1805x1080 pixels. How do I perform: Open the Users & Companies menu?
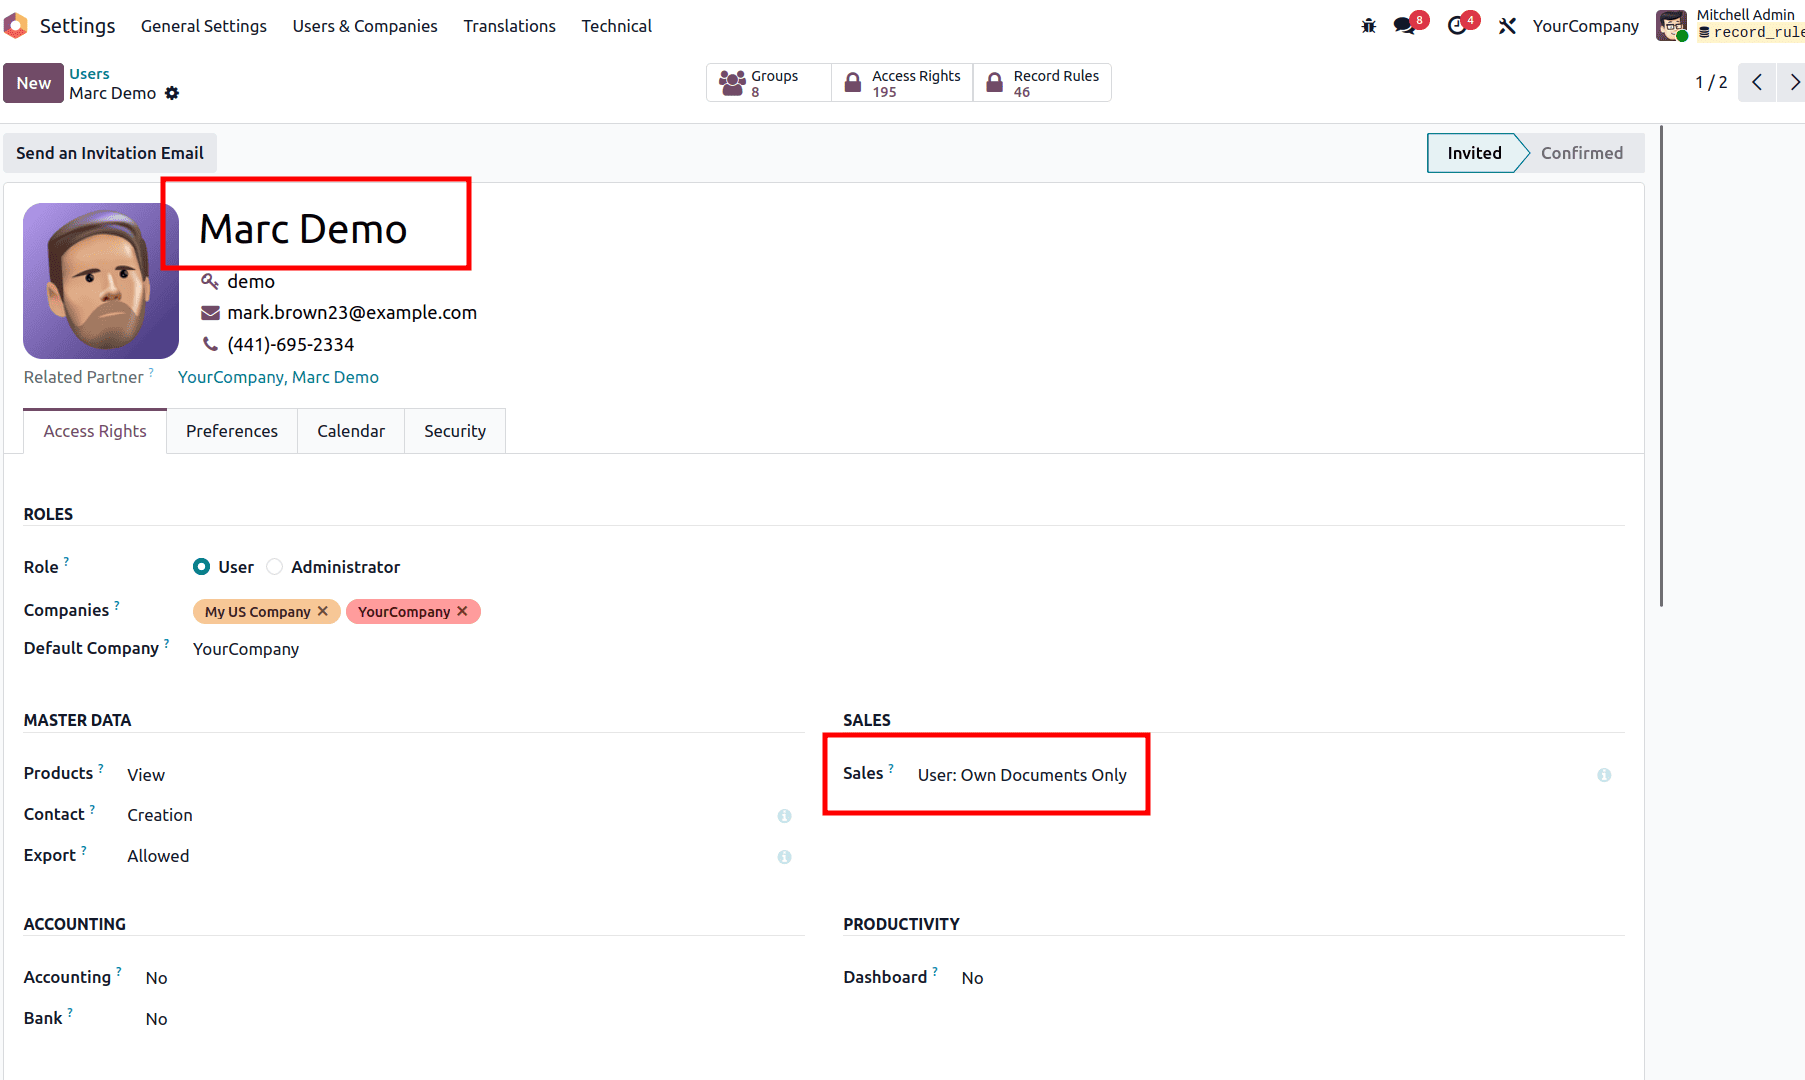coord(365,26)
